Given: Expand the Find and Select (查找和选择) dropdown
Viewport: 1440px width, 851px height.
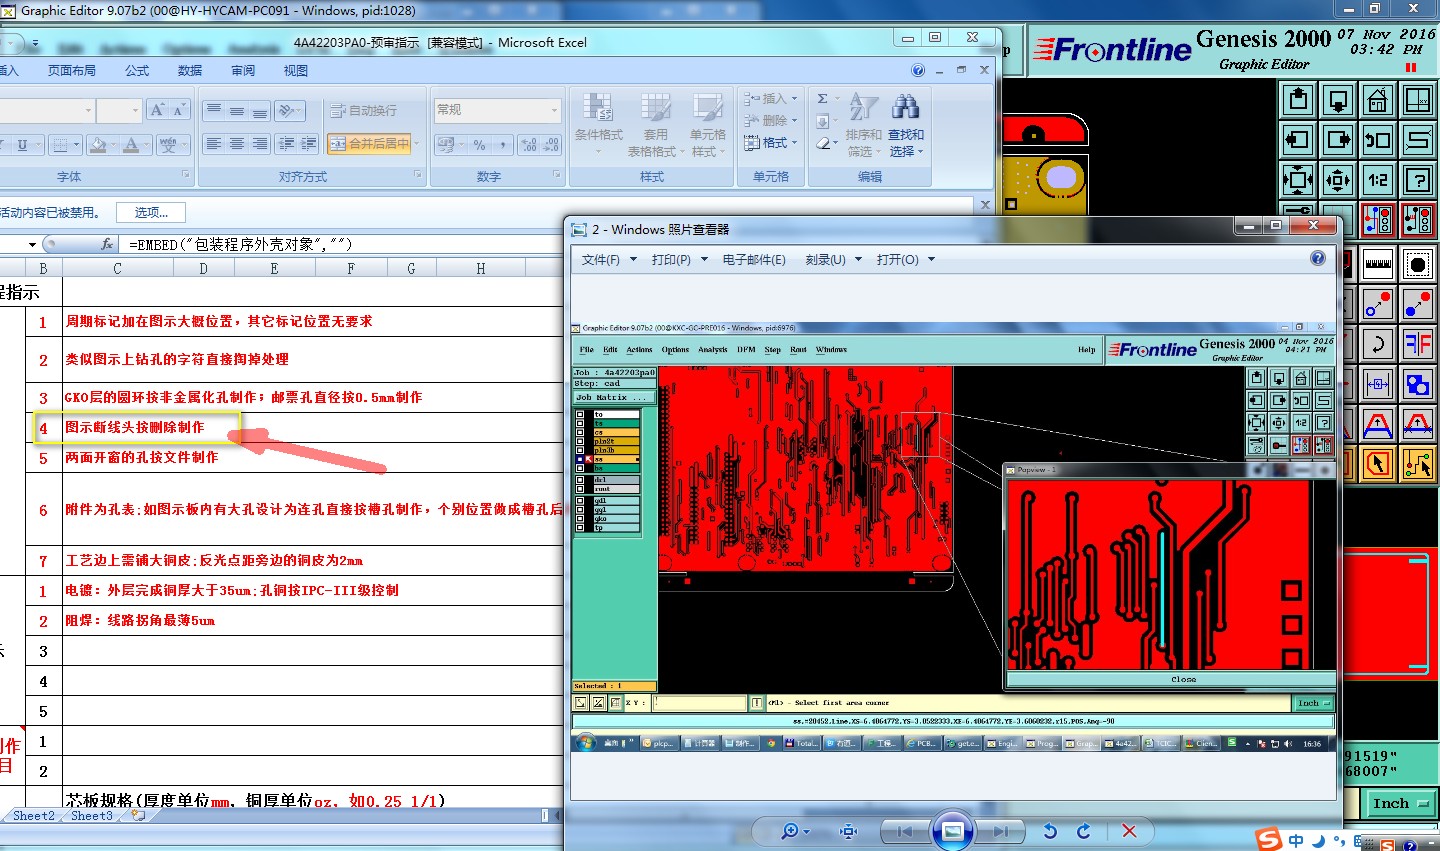Looking at the screenshot, I should [906, 143].
